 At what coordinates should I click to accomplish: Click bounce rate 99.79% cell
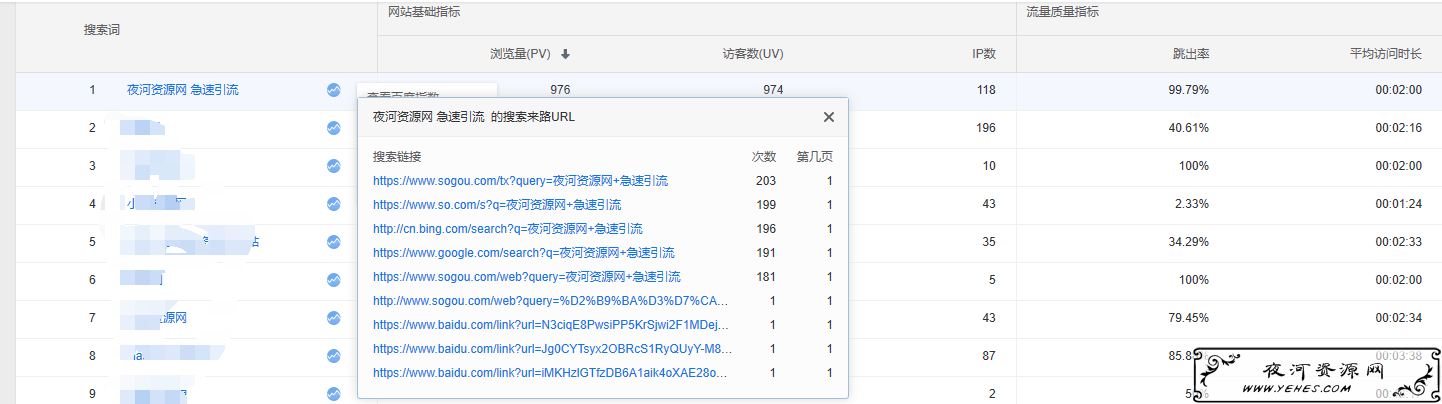(x=1189, y=90)
